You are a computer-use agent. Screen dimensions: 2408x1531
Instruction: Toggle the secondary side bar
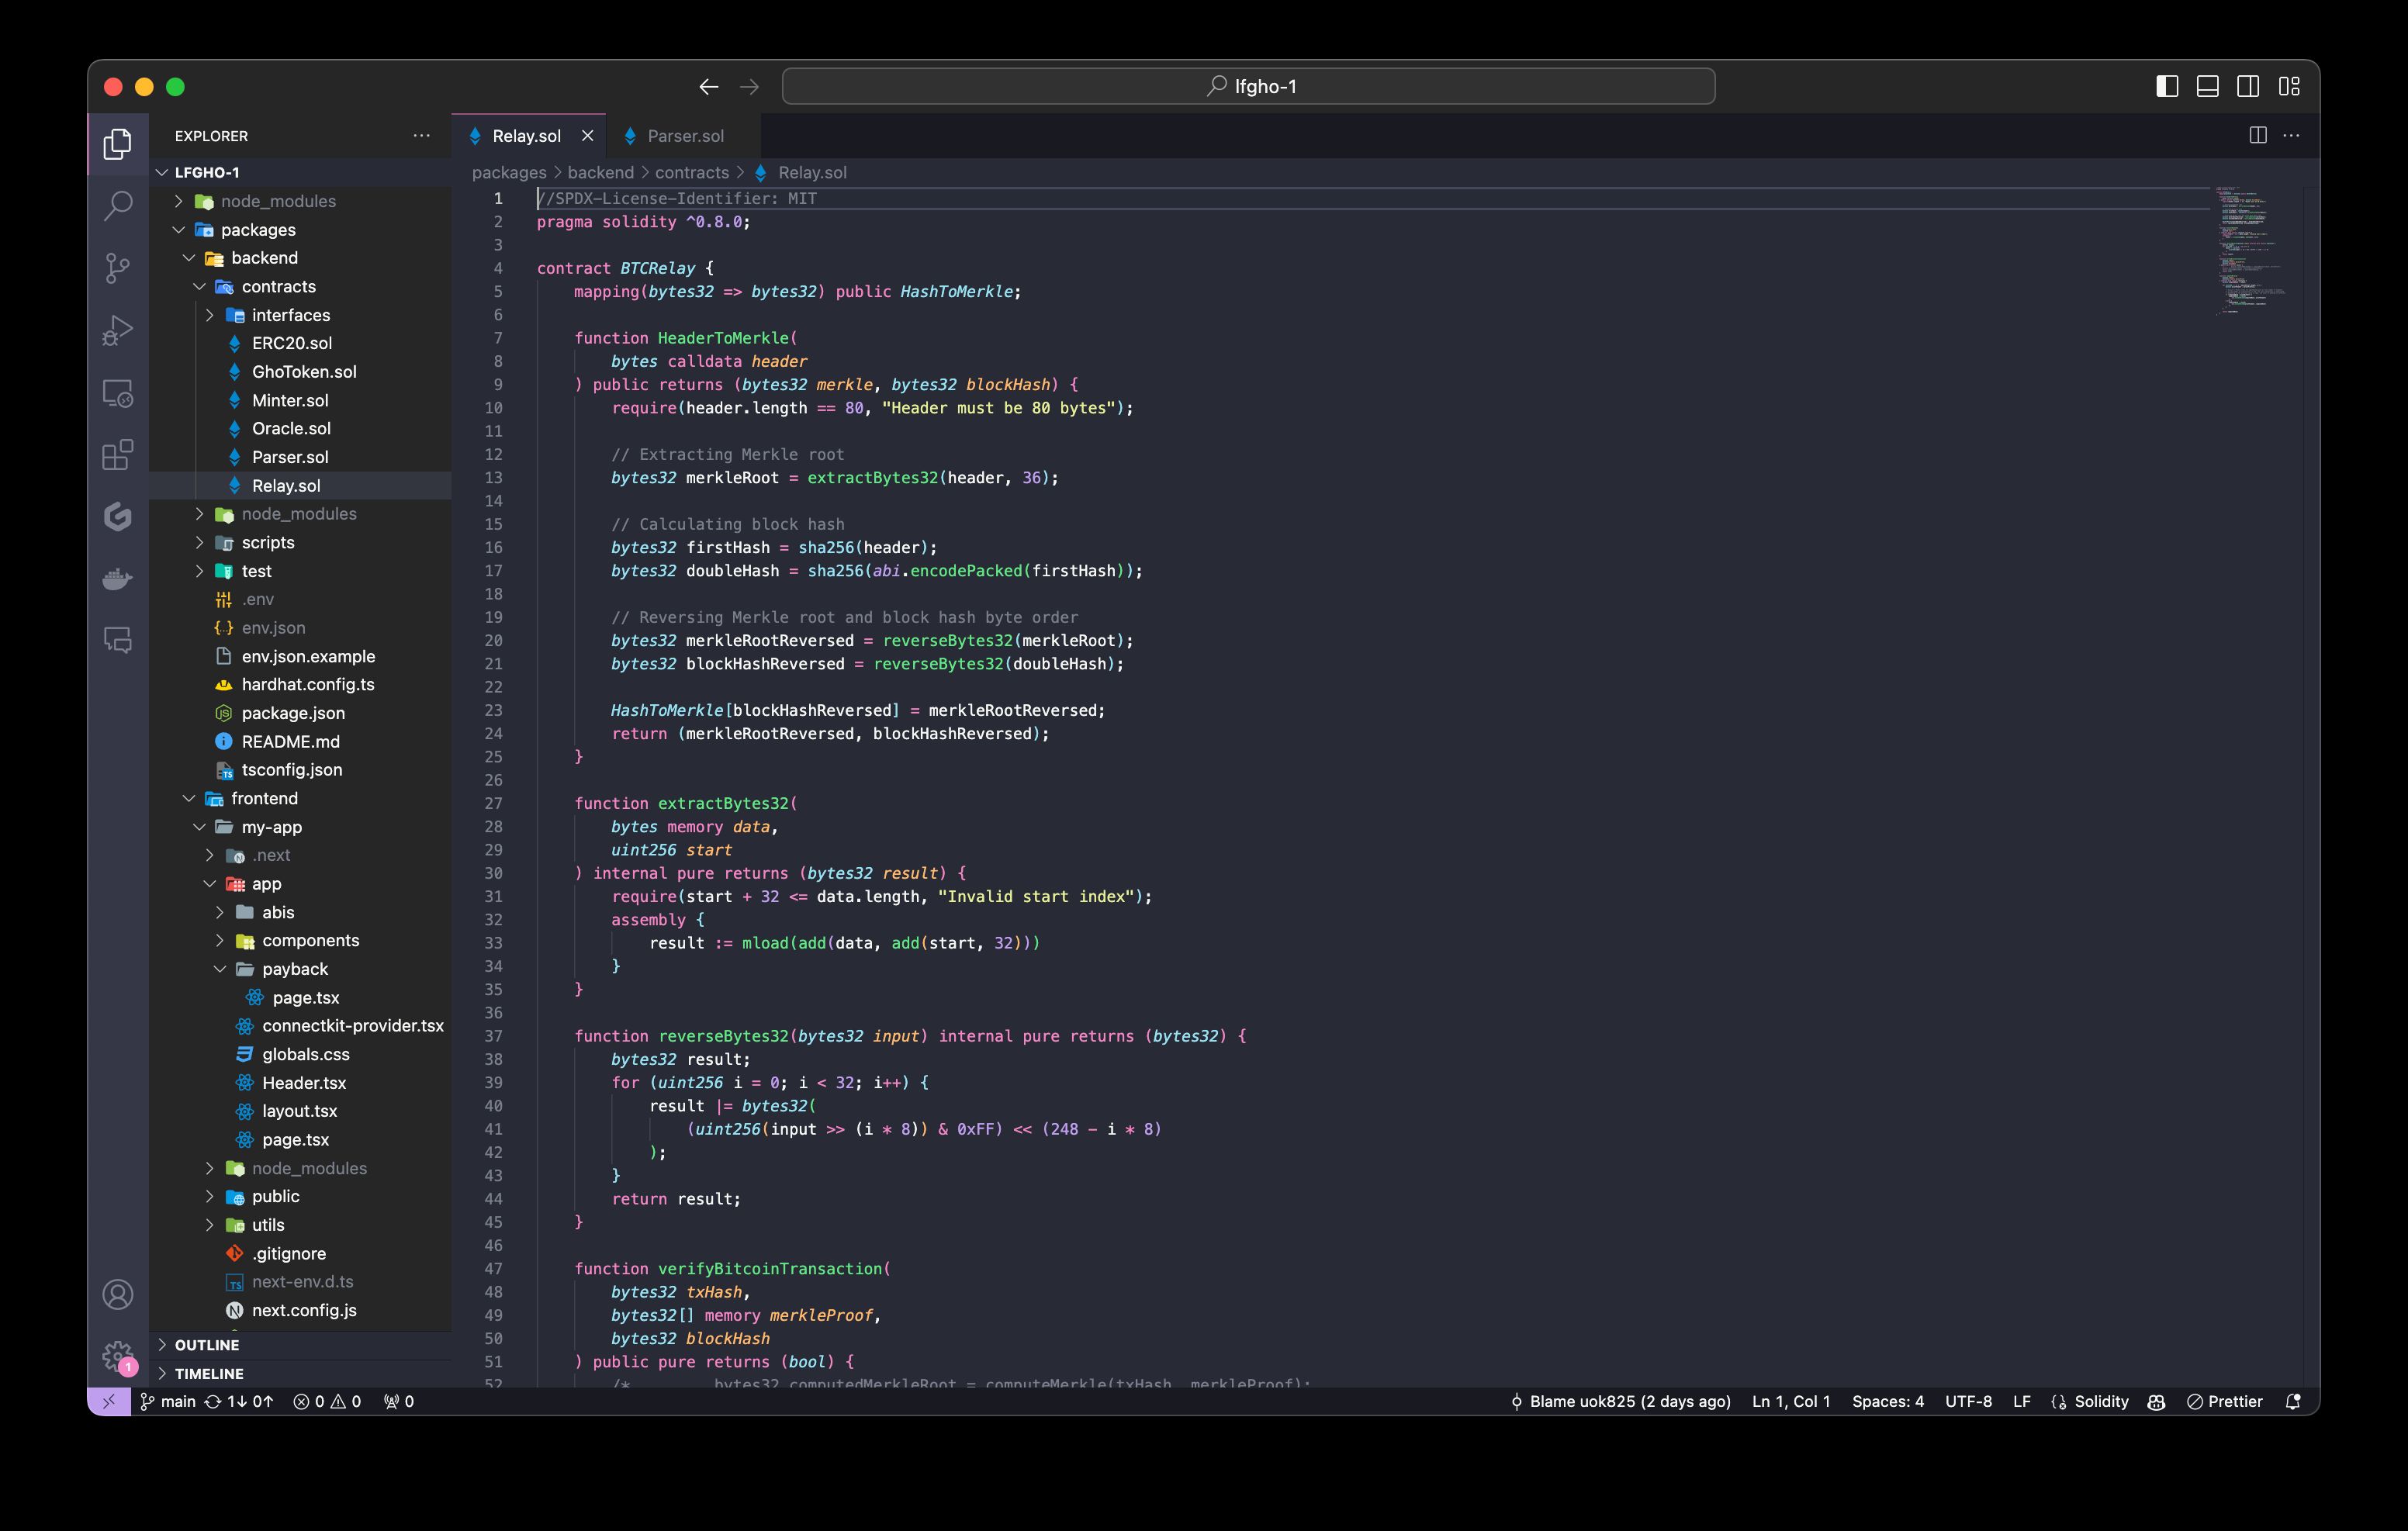coord(2248,87)
